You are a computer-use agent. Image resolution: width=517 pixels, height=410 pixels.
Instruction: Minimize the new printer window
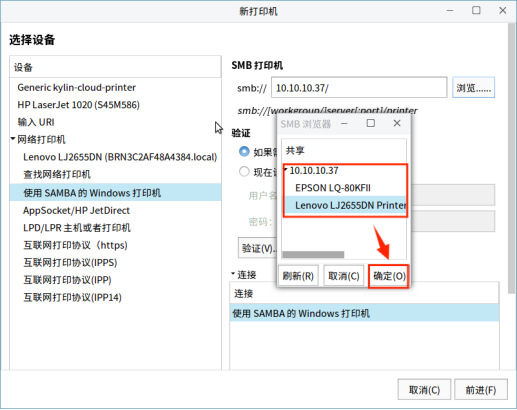[450, 11]
